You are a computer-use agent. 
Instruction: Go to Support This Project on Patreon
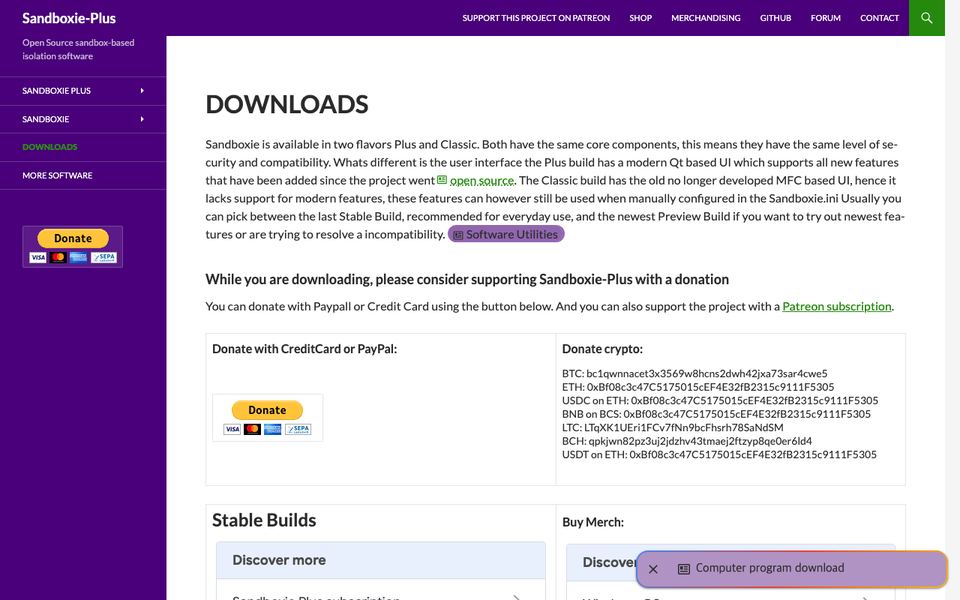coord(536,18)
